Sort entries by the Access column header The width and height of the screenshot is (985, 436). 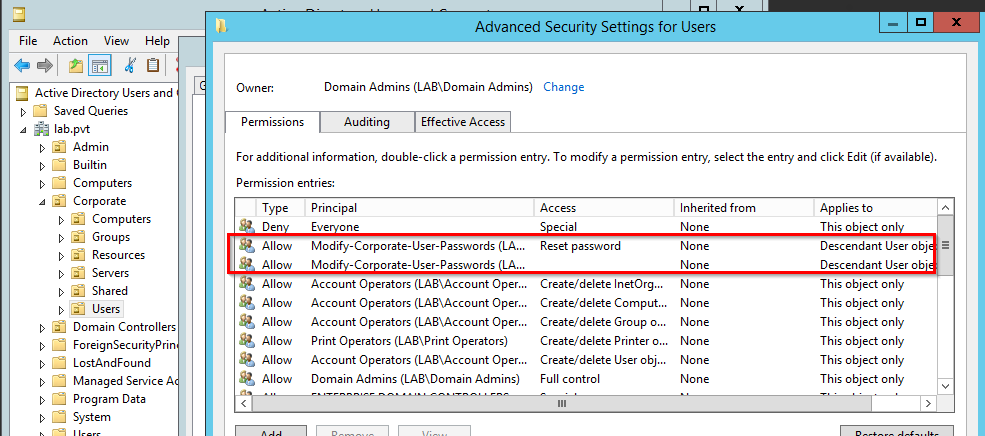(603, 208)
